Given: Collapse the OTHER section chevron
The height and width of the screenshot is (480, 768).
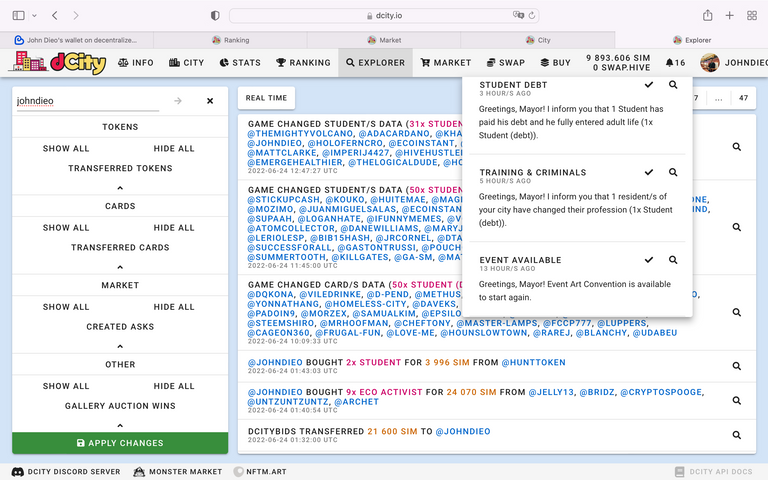Looking at the screenshot, I should coord(120,426).
